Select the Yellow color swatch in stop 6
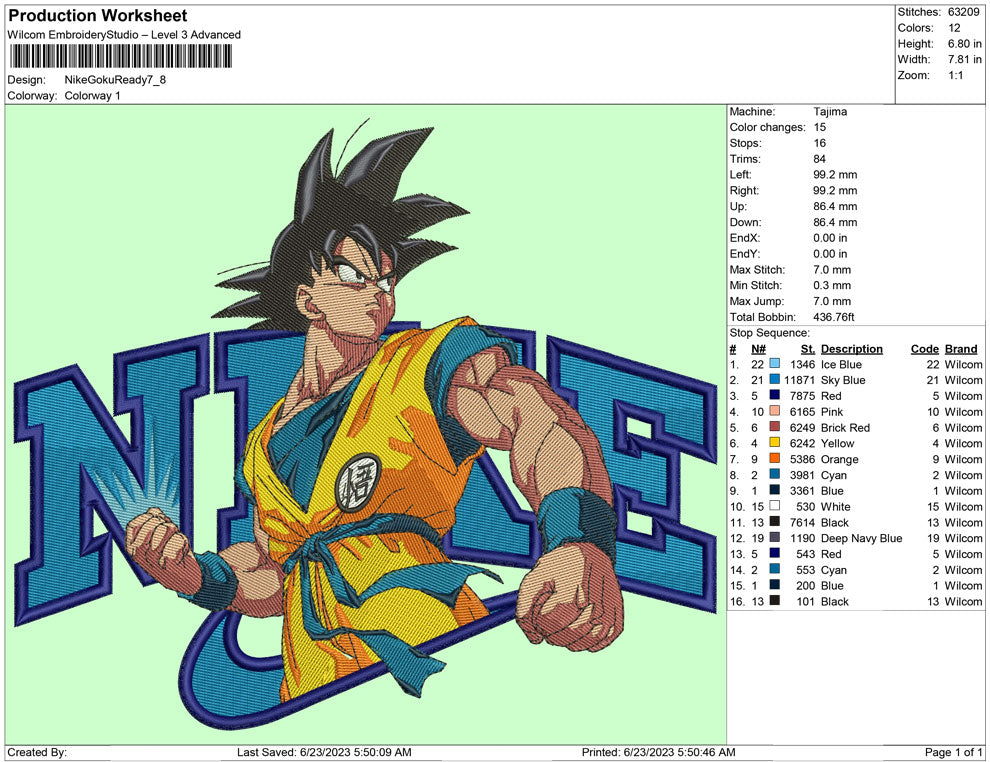Viewport: 990px width, 762px height. [x=775, y=443]
